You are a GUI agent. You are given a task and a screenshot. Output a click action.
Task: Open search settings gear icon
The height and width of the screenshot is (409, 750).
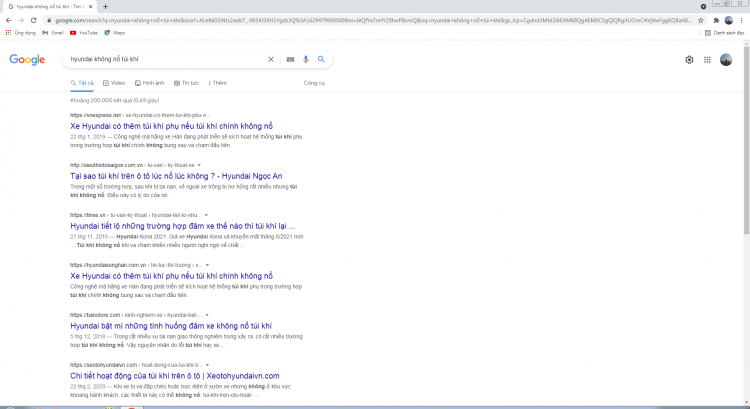point(689,60)
